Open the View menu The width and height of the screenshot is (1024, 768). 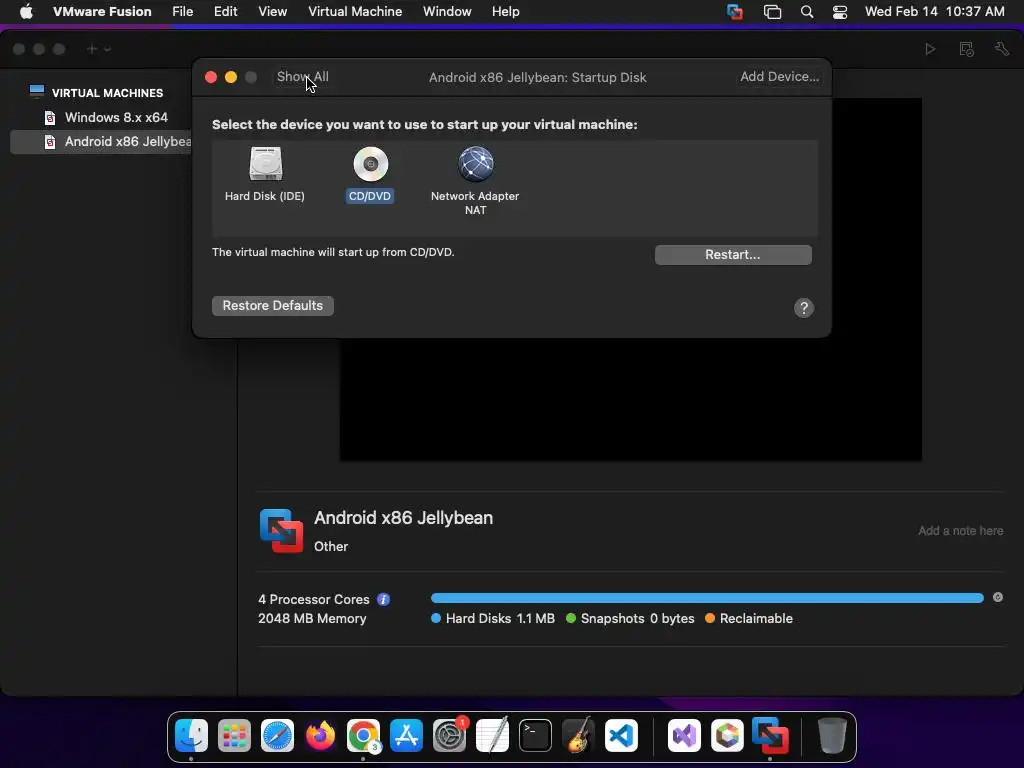272,11
